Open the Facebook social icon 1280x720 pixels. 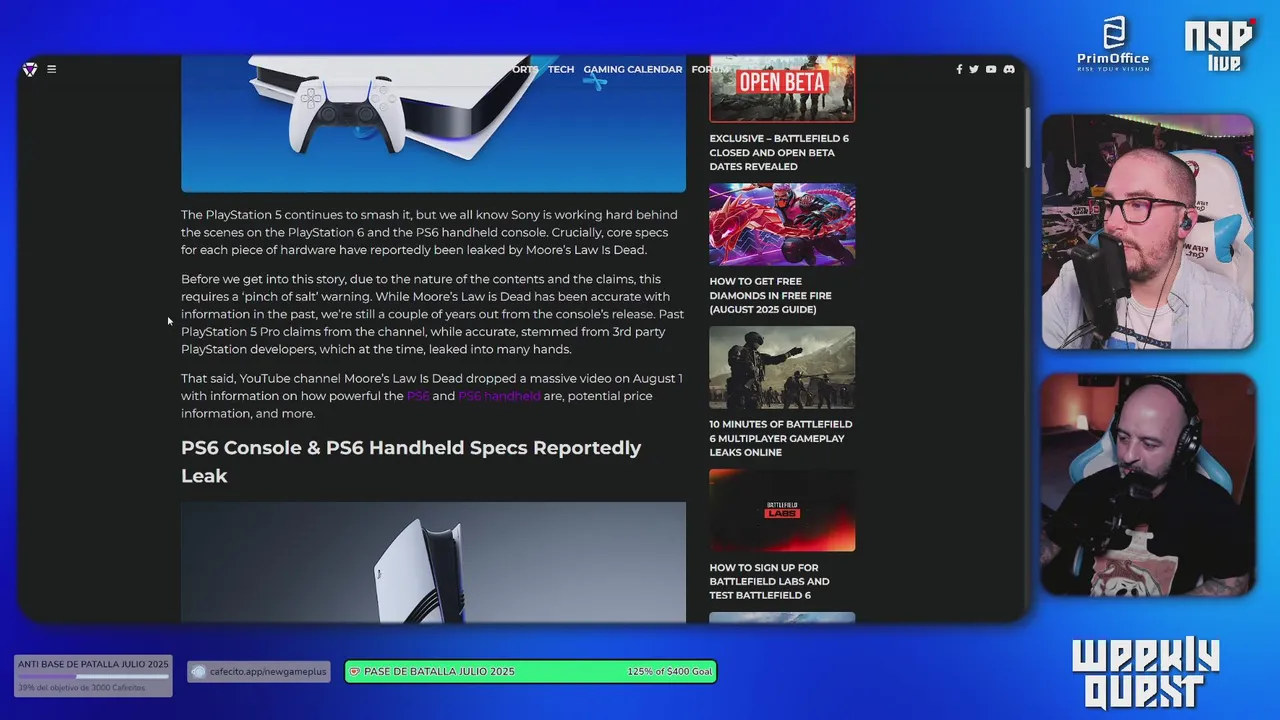[959, 69]
